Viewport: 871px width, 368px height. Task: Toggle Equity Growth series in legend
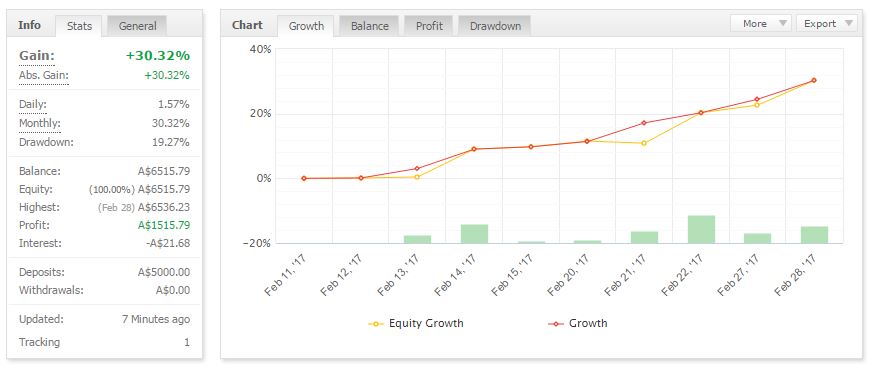416,323
